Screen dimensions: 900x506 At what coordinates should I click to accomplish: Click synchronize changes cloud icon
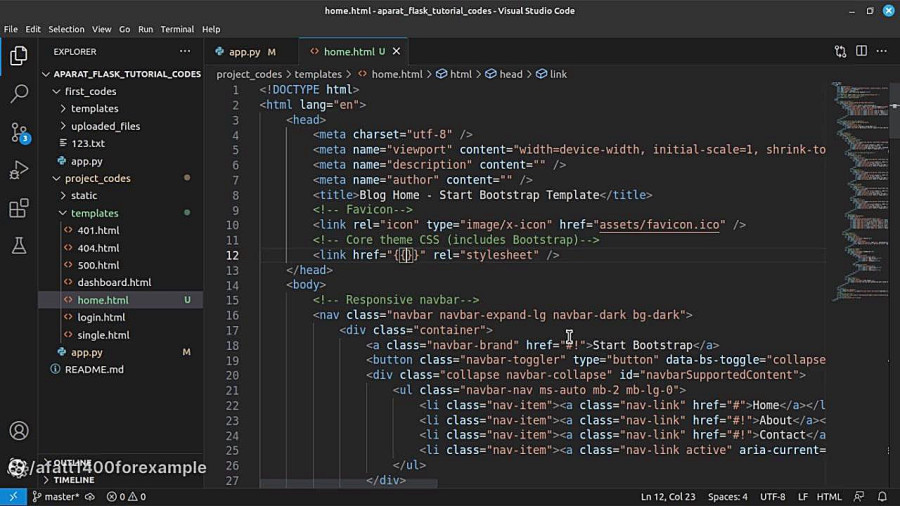90,497
